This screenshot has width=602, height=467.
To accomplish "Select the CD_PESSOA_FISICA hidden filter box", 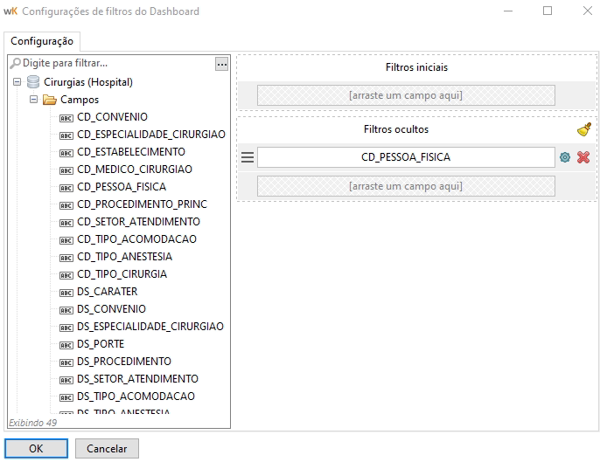I will pos(406,157).
